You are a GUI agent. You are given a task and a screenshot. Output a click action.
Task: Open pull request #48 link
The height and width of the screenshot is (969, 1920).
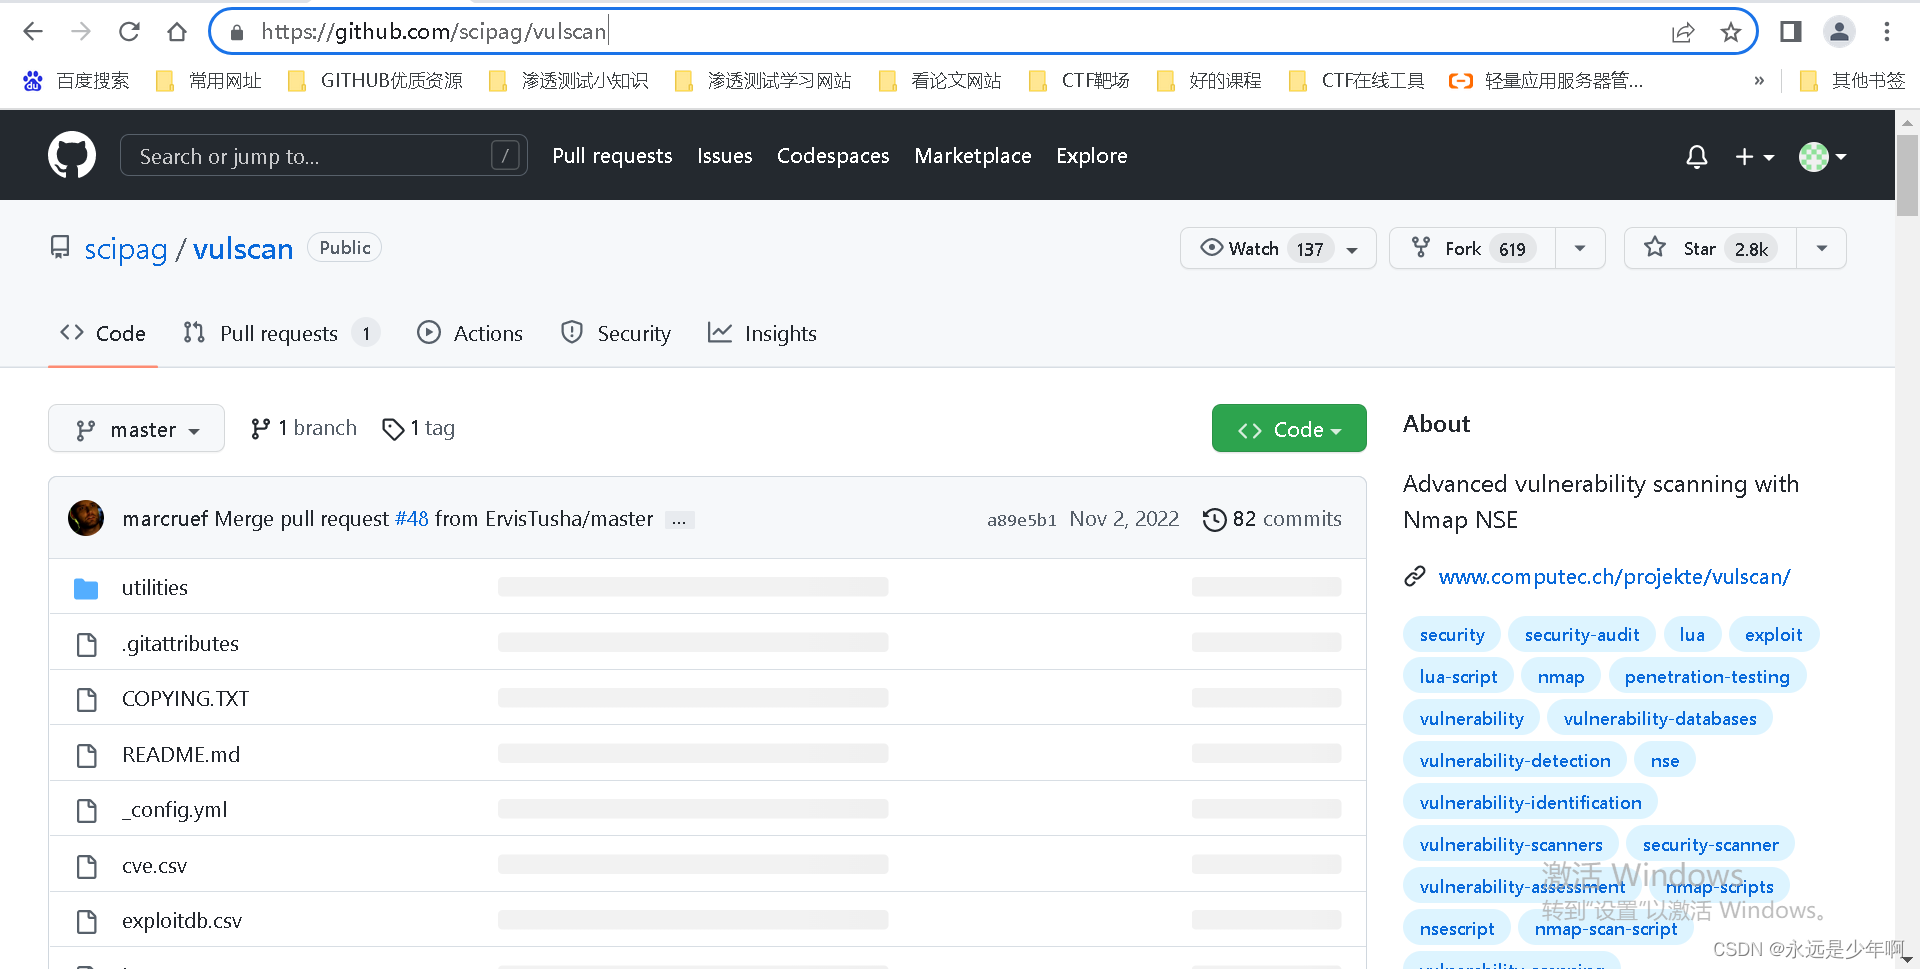coord(411,519)
